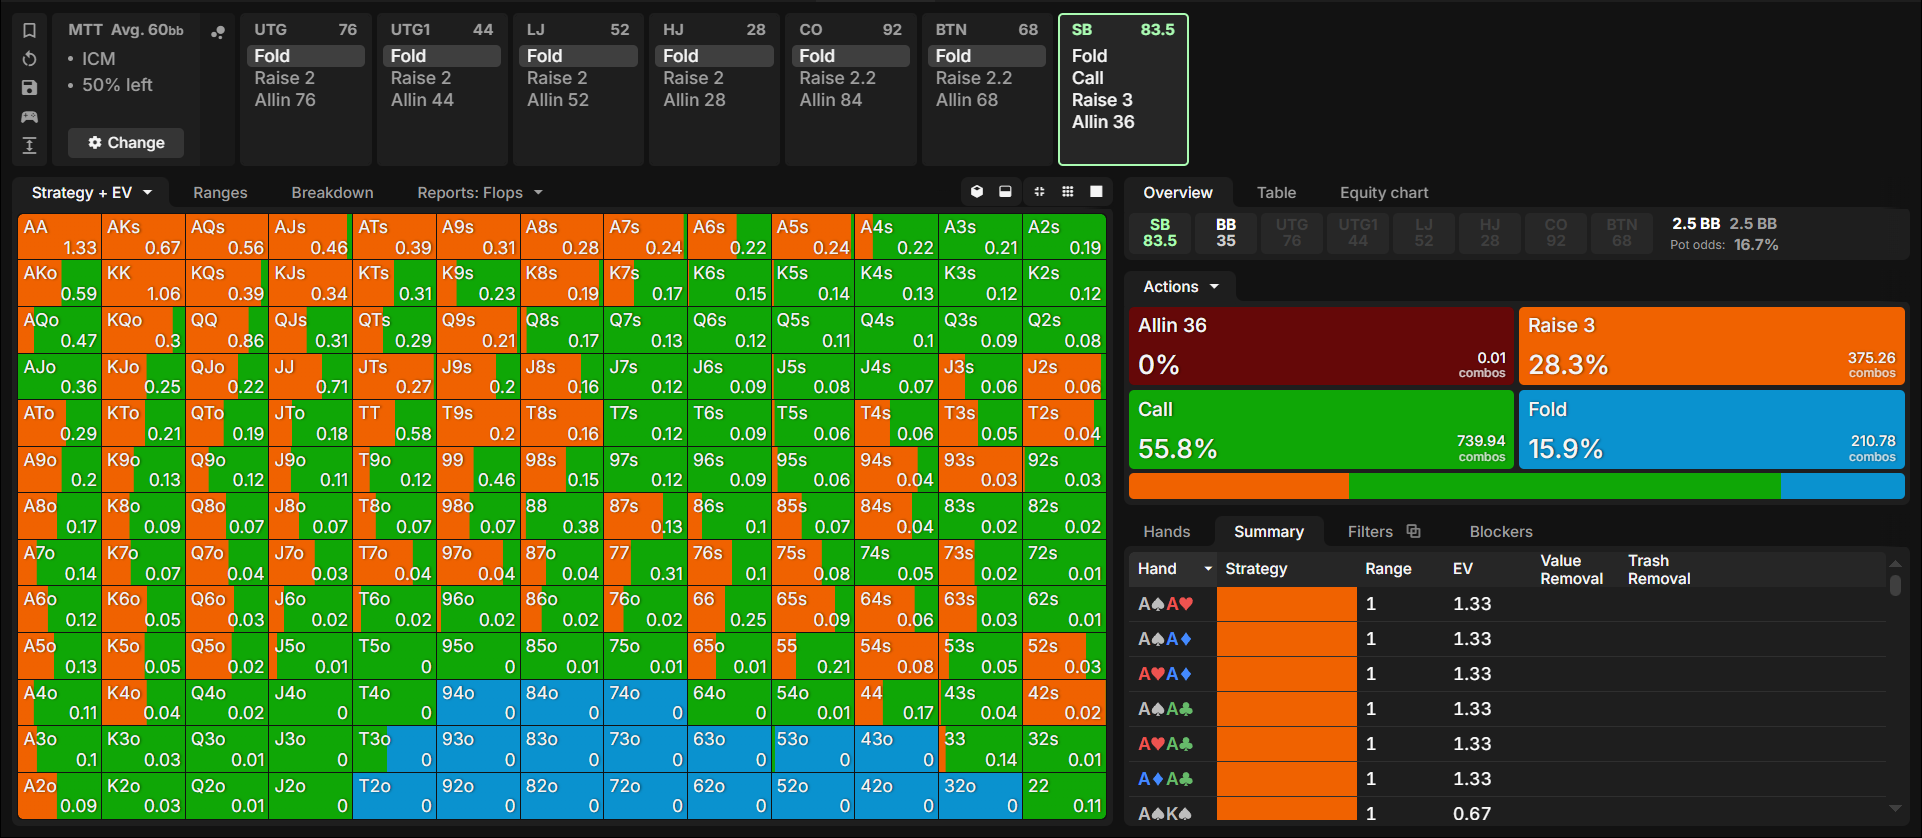This screenshot has height=838, width=1922.
Task: Switch matrix to dotted grid view
Action: coord(1067,192)
